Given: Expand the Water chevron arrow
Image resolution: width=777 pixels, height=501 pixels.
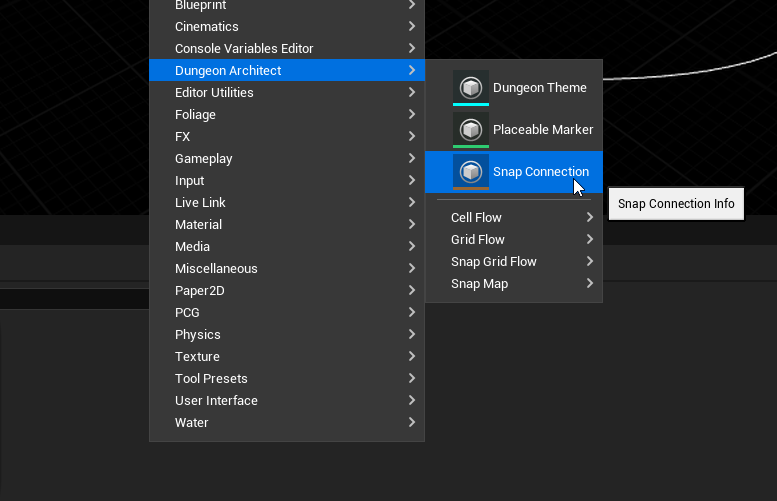Looking at the screenshot, I should coord(412,422).
